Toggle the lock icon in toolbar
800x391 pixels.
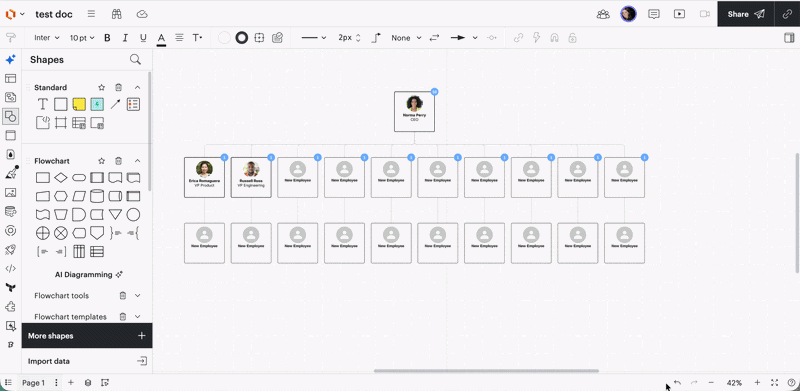(572, 38)
